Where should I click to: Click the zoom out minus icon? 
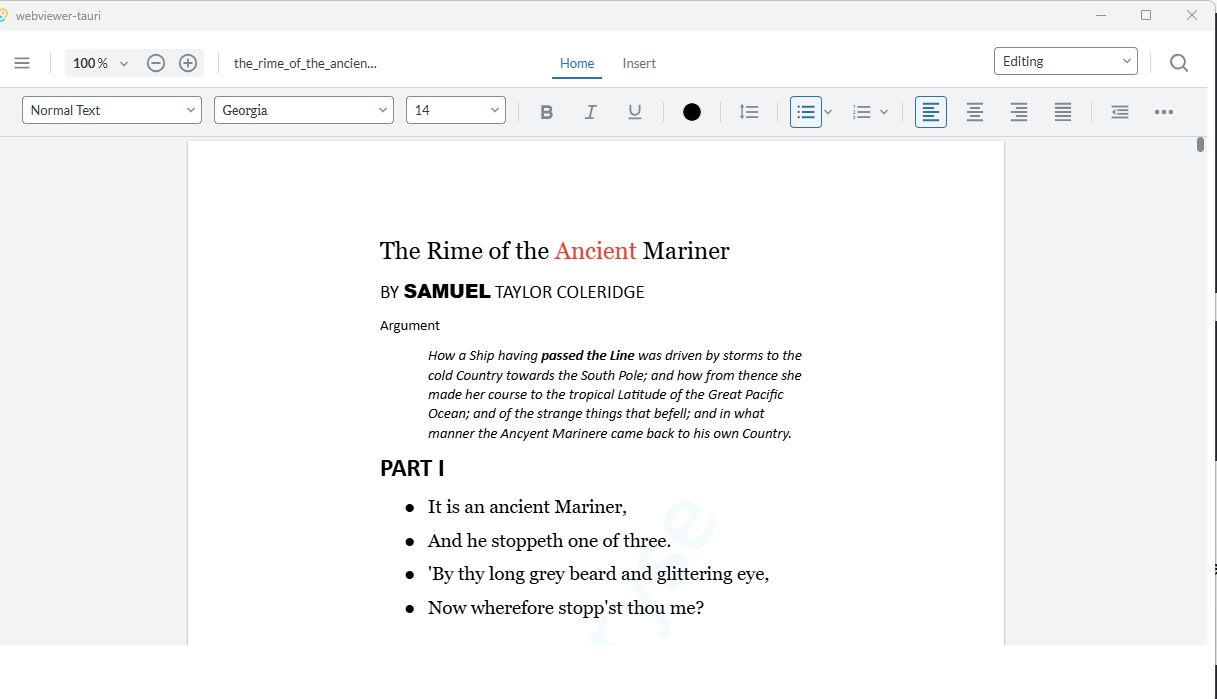(x=156, y=63)
